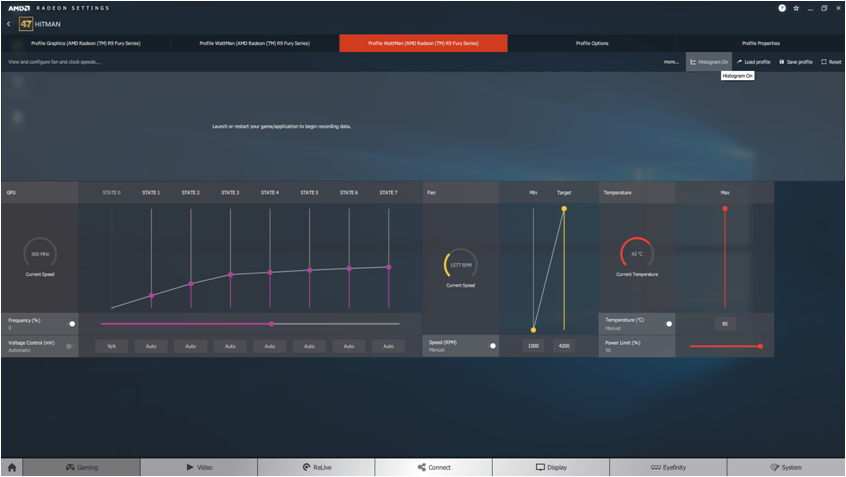Click the STATE 4 frequency point

(x=270, y=272)
